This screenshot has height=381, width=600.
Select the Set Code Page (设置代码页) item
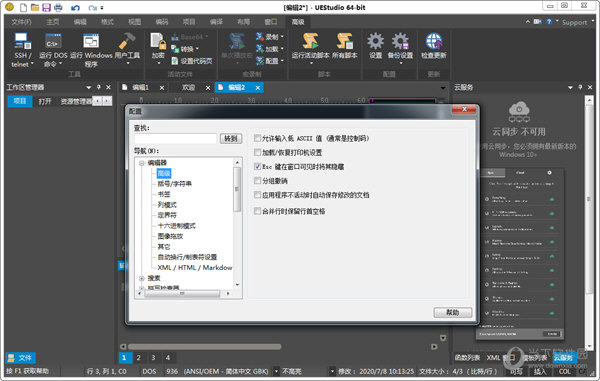[x=191, y=61]
